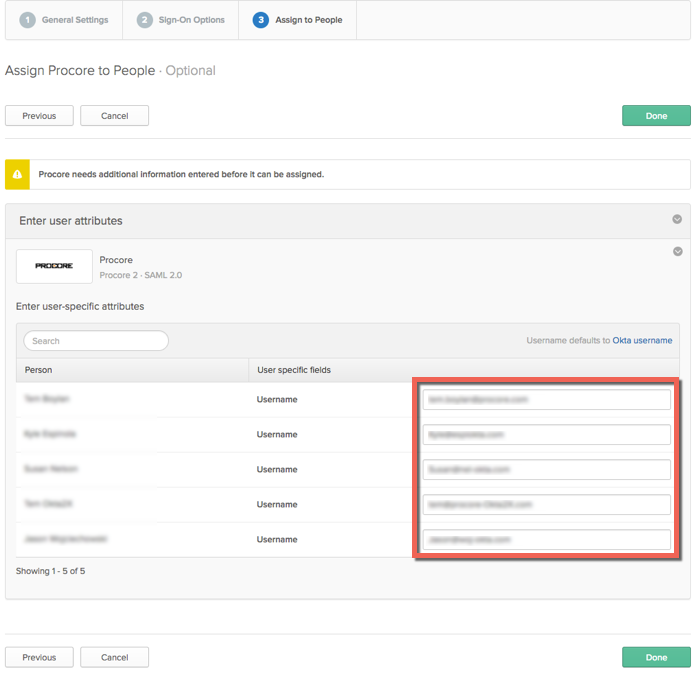The width and height of the screenshot is (700, 673).
Task: Focus the Search people field
Action: tap(96, 341)
